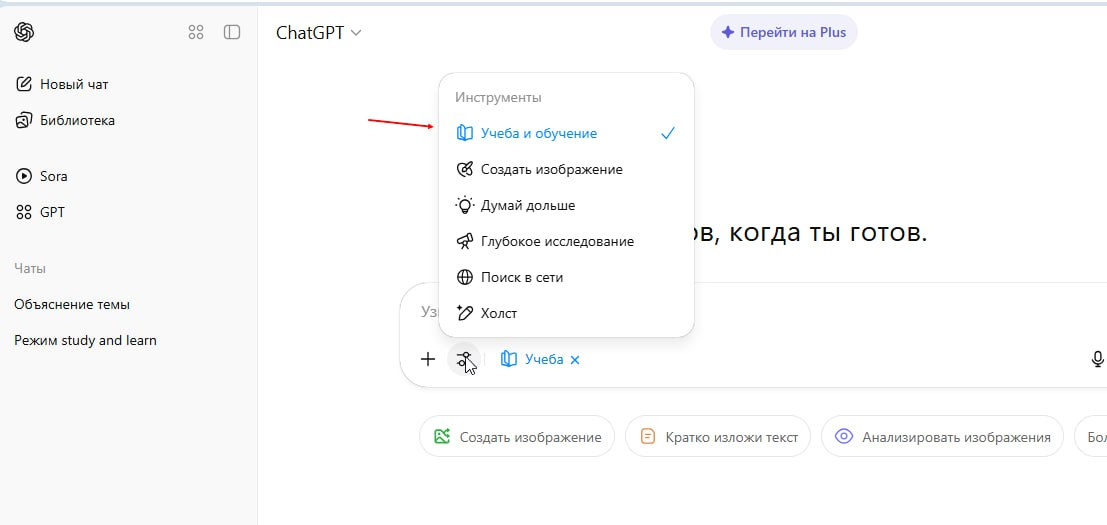Click the GPT four-circles icon in sidebar

[x=23, y=212]
